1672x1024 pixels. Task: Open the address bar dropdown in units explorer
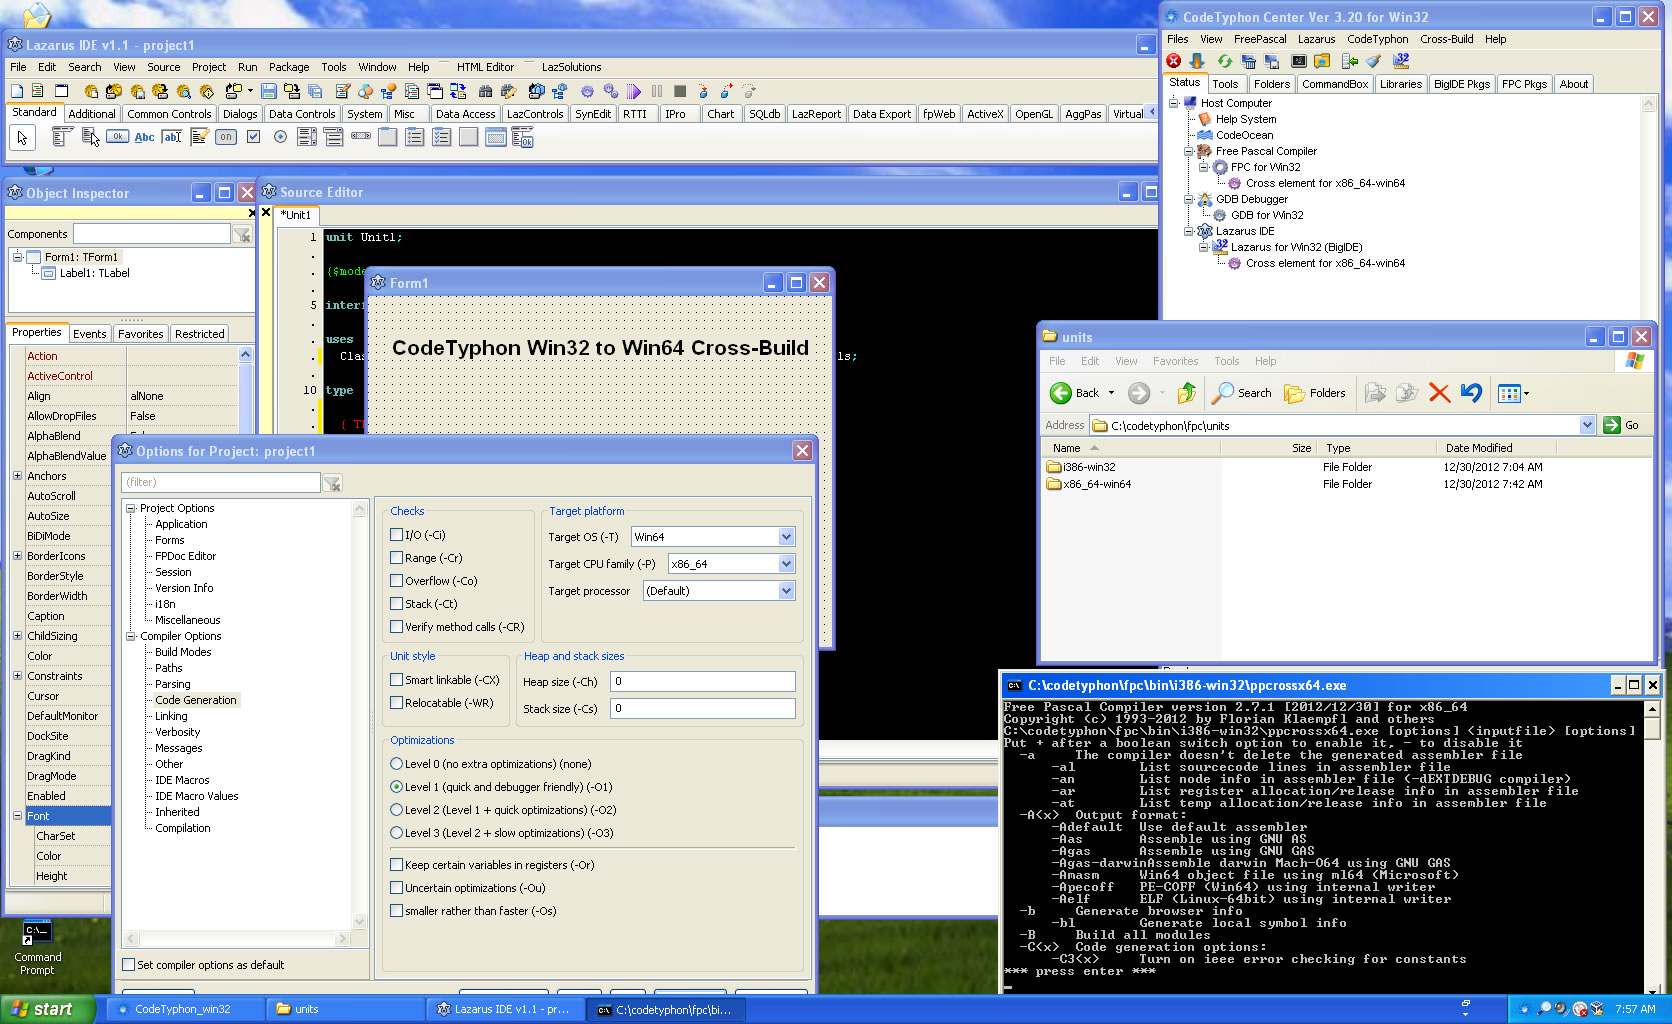[1587, 425]
